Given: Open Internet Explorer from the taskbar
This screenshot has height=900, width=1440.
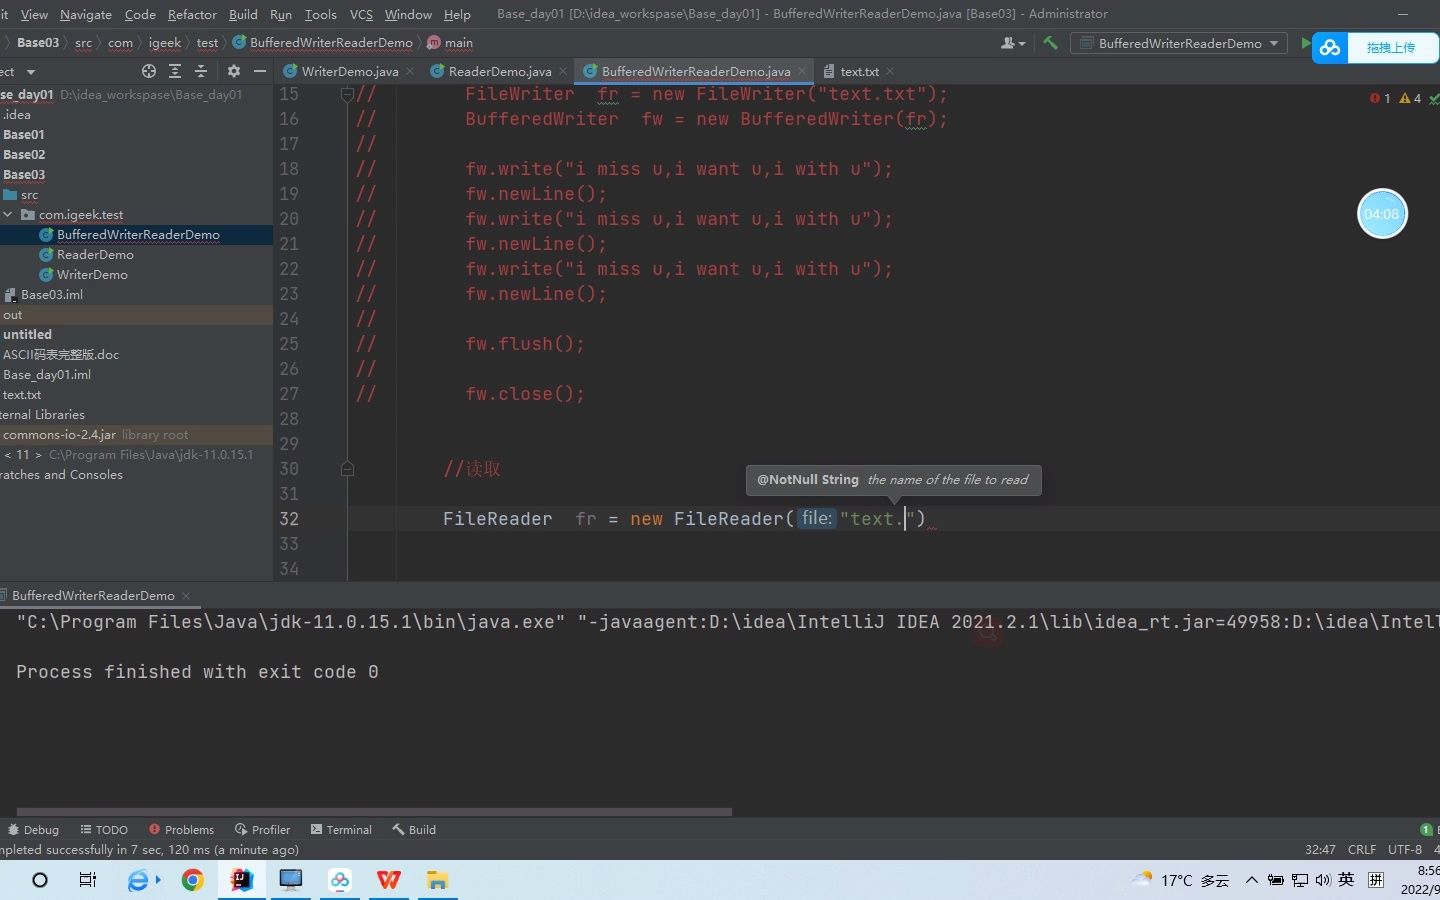Looking at the screenshot, I should point(140,880).
